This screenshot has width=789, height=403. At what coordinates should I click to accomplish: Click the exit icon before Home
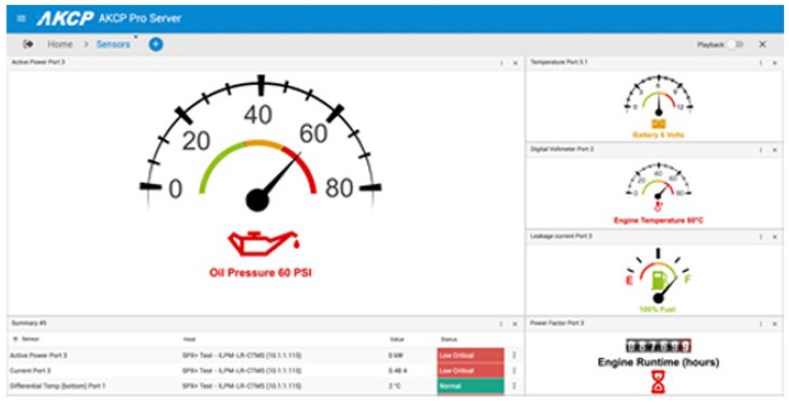[28, 44]
